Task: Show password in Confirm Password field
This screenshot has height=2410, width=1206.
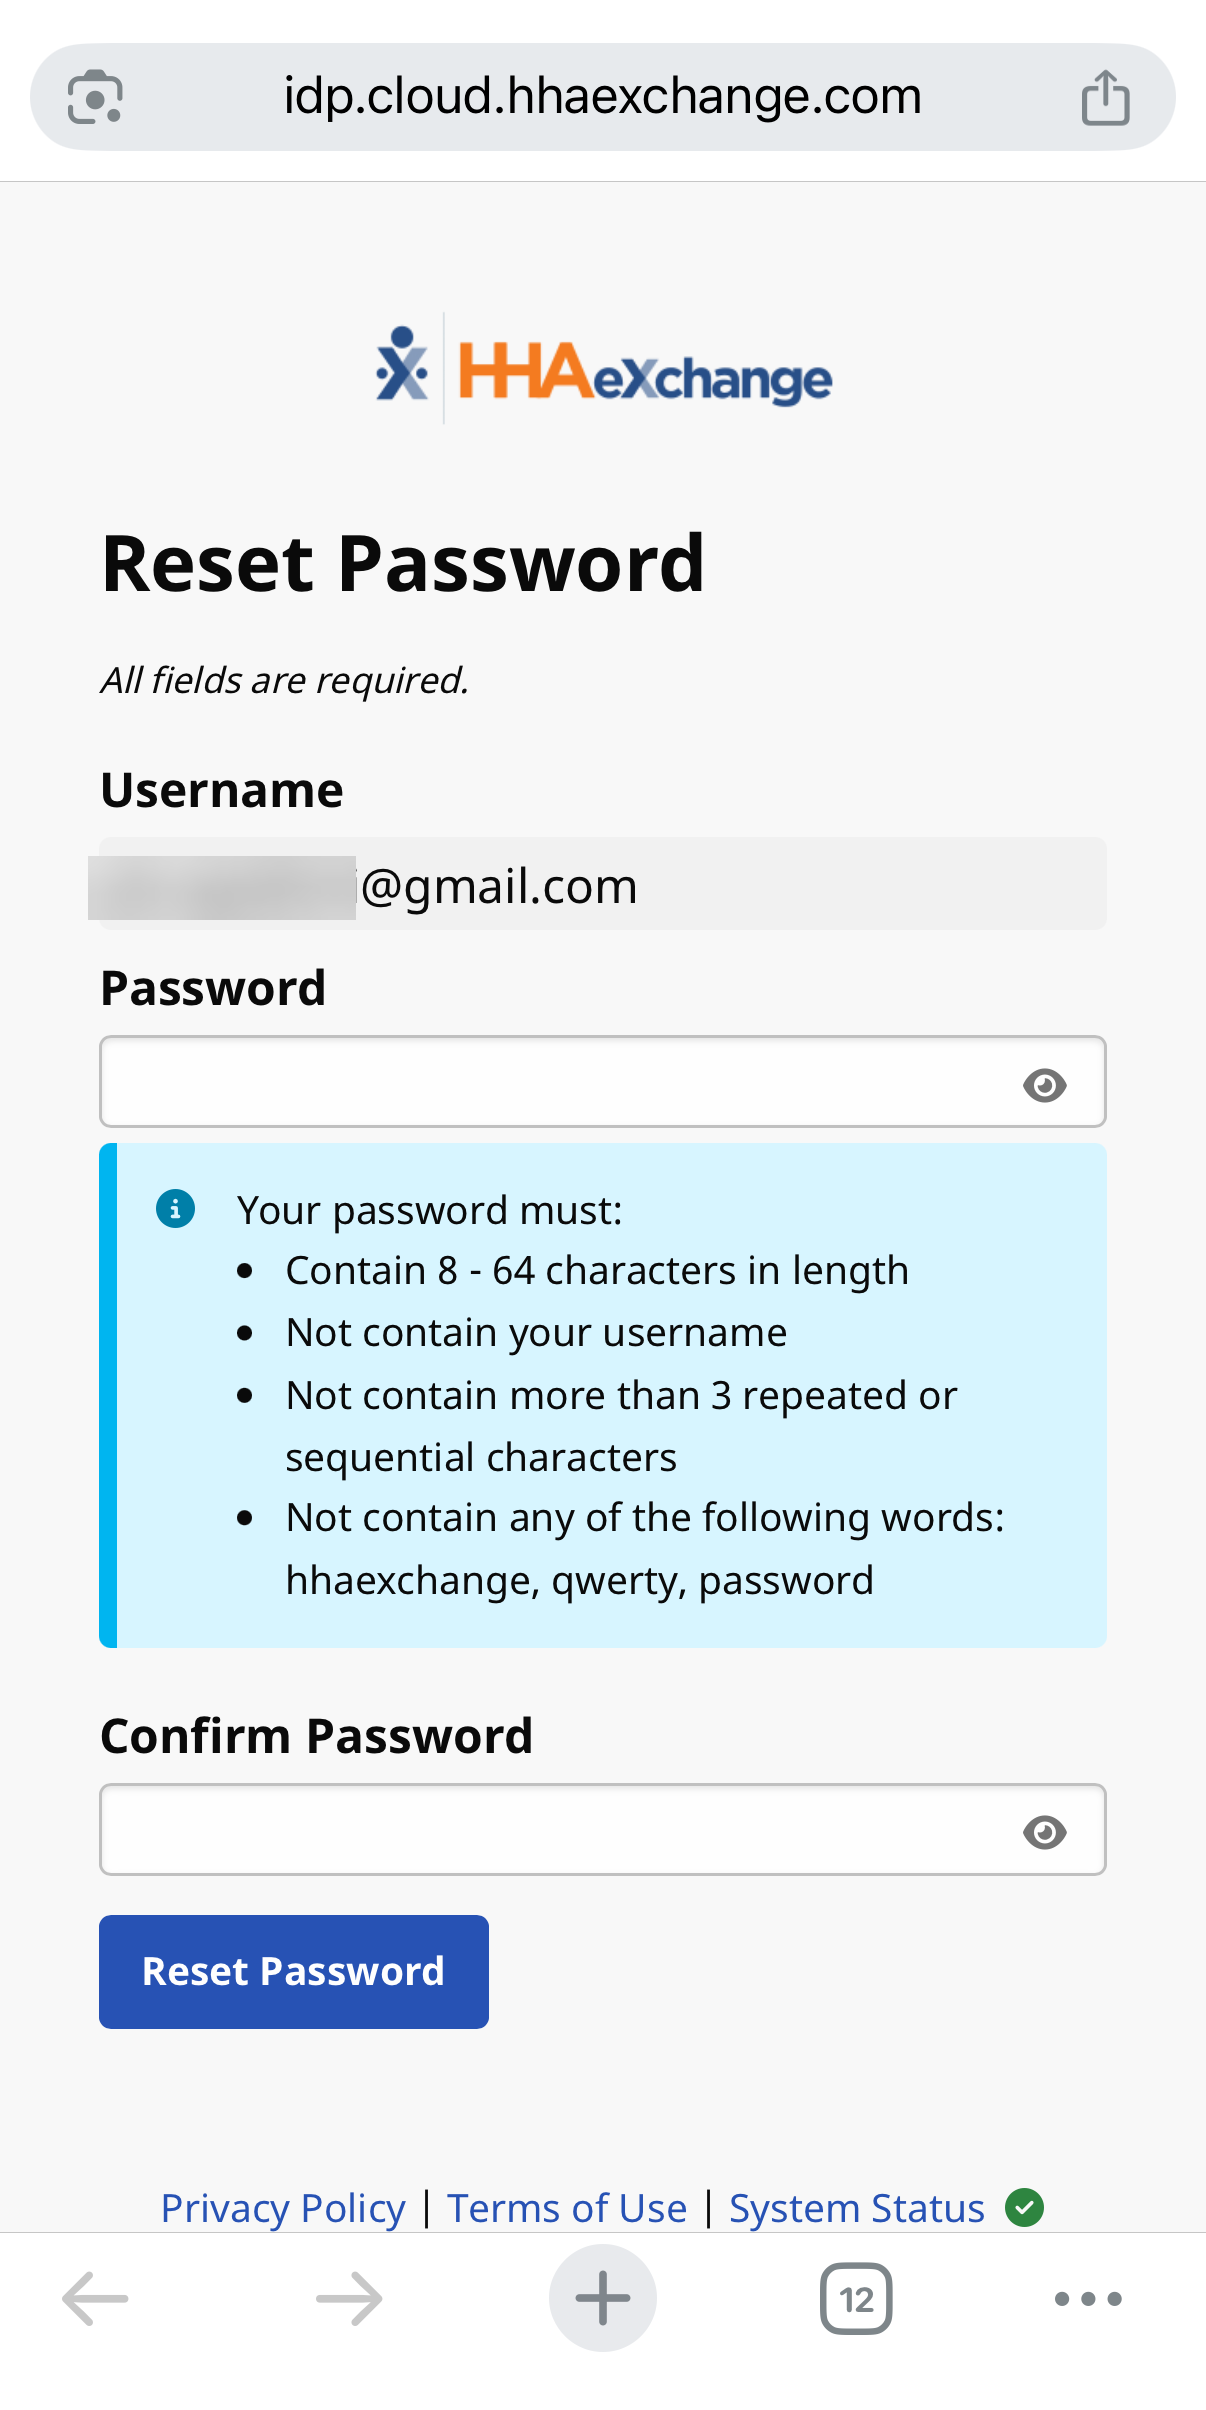Action: (1045, 1831)
